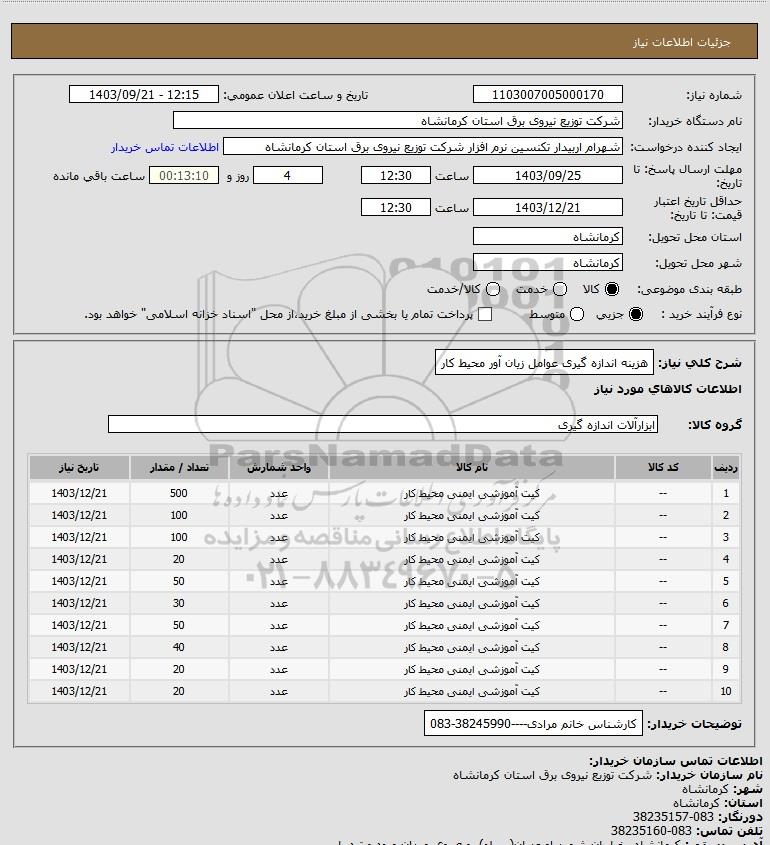
Task: Select the کالا/خدمت radio button
Action: coord(492,289)
